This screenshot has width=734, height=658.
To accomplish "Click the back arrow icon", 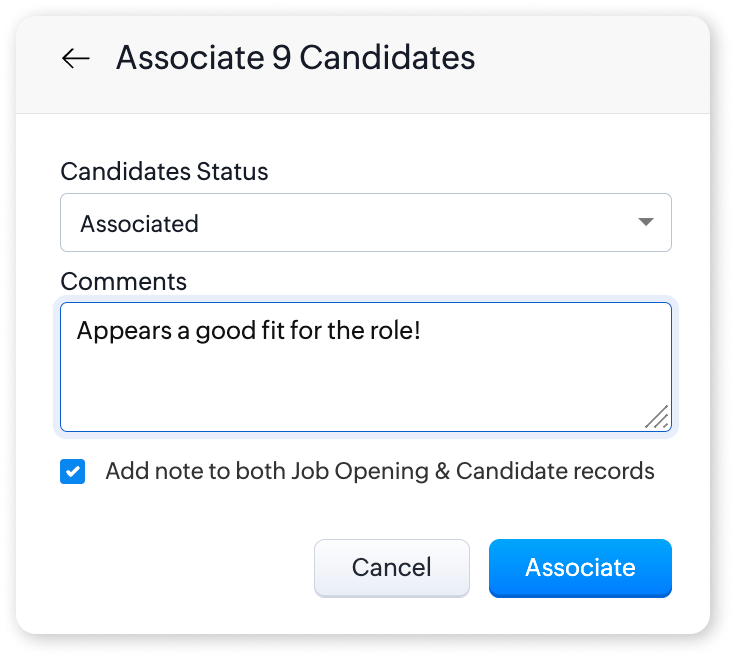I will click(x=75, y=59).
